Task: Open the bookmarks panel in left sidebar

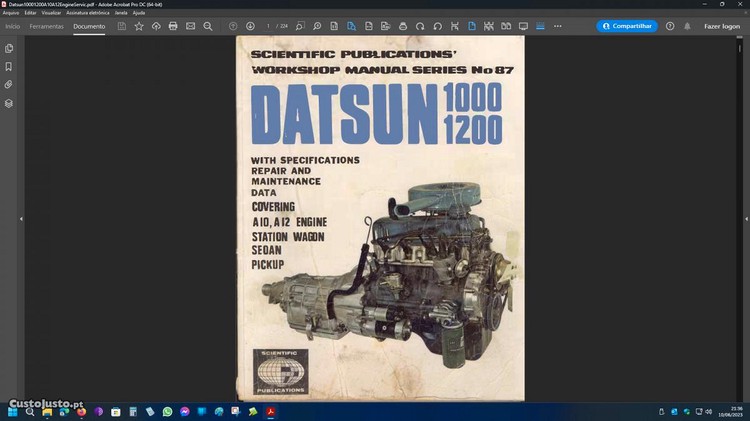Action: point(9,66)
